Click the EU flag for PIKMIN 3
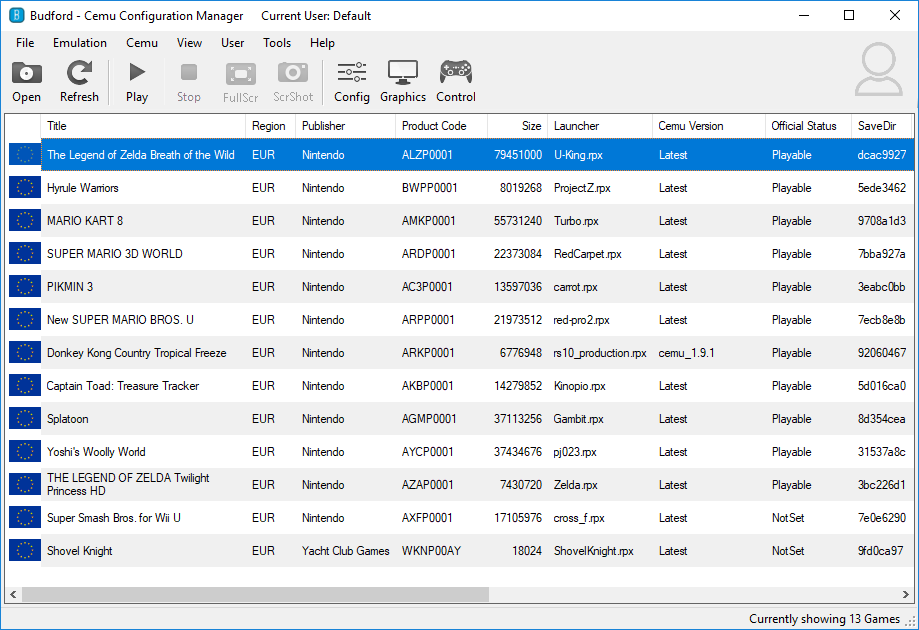 25,287
